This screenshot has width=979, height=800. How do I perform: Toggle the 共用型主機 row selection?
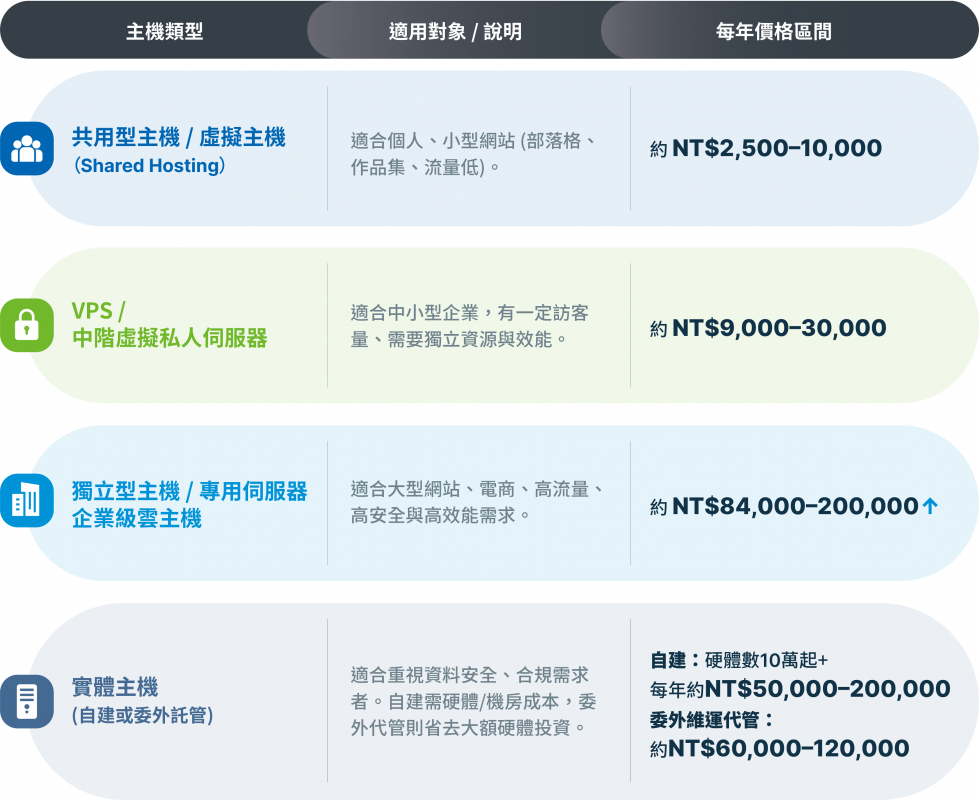(x=490, y=148)
